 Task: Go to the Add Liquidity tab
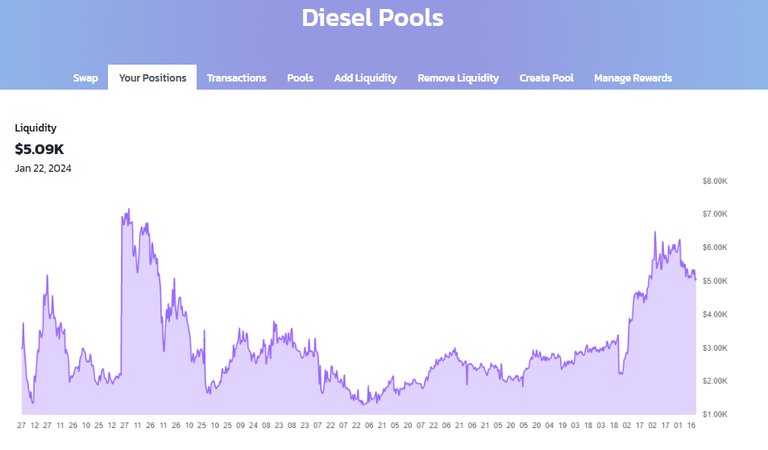point(365,78)
